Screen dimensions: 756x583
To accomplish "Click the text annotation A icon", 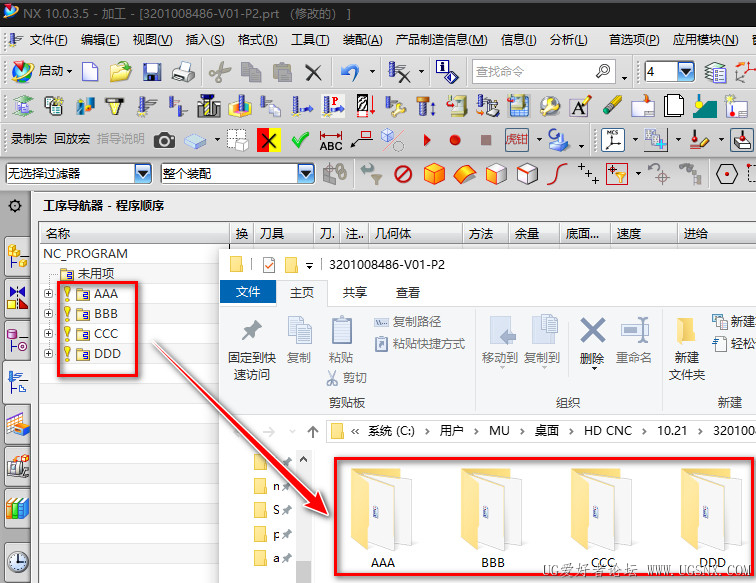I will (x=580, y=106).
